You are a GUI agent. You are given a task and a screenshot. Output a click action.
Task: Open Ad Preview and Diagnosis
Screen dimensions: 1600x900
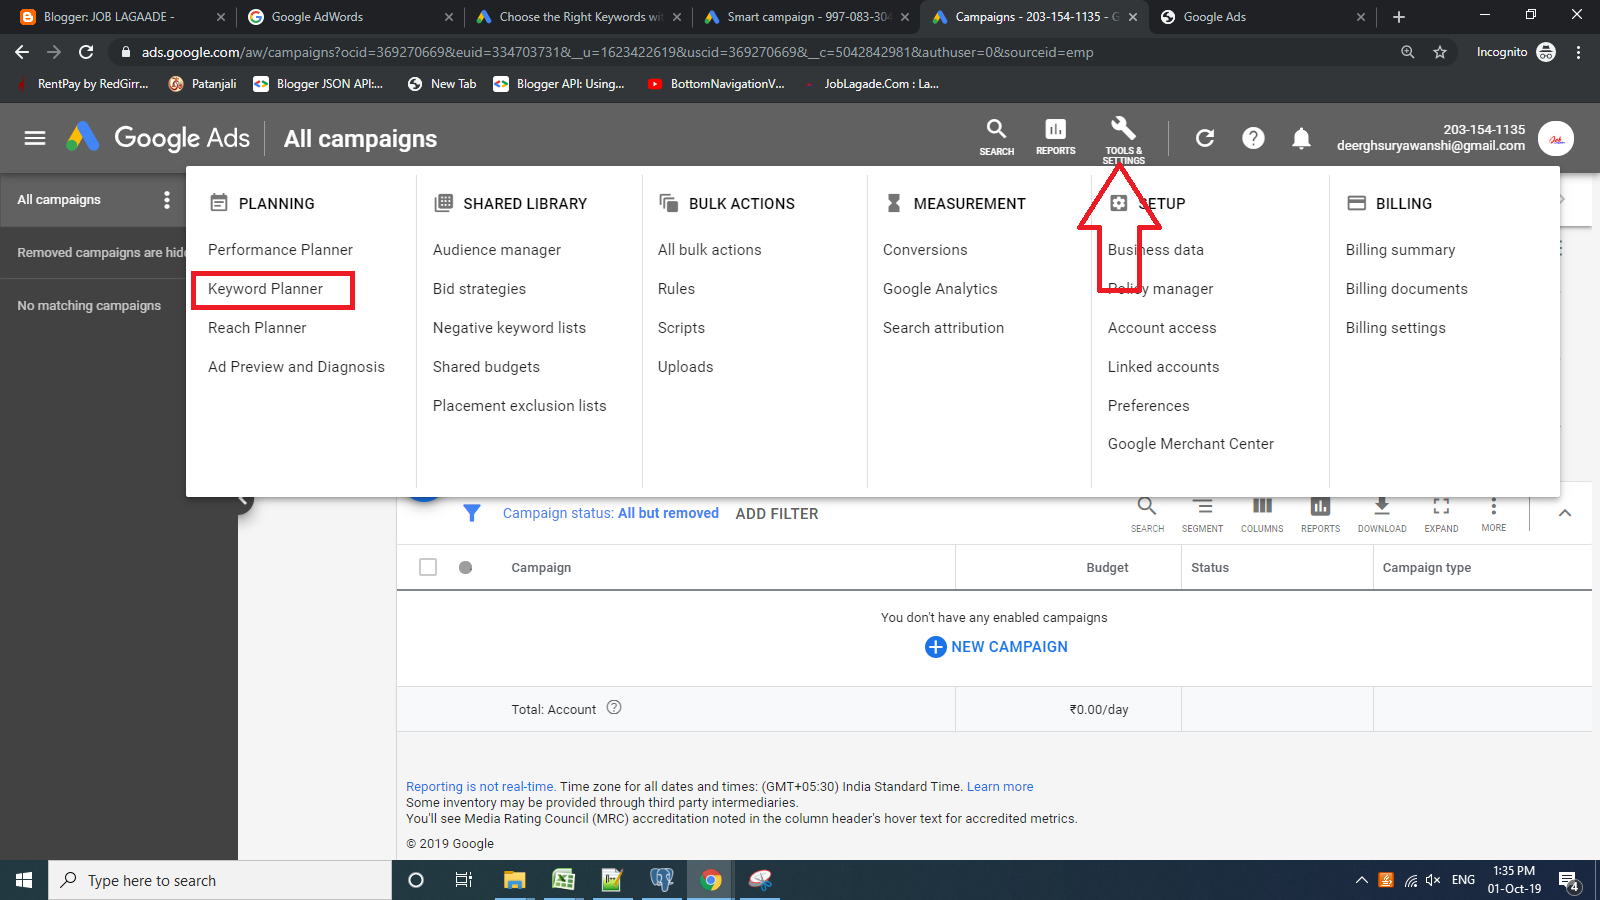(296, 367)
